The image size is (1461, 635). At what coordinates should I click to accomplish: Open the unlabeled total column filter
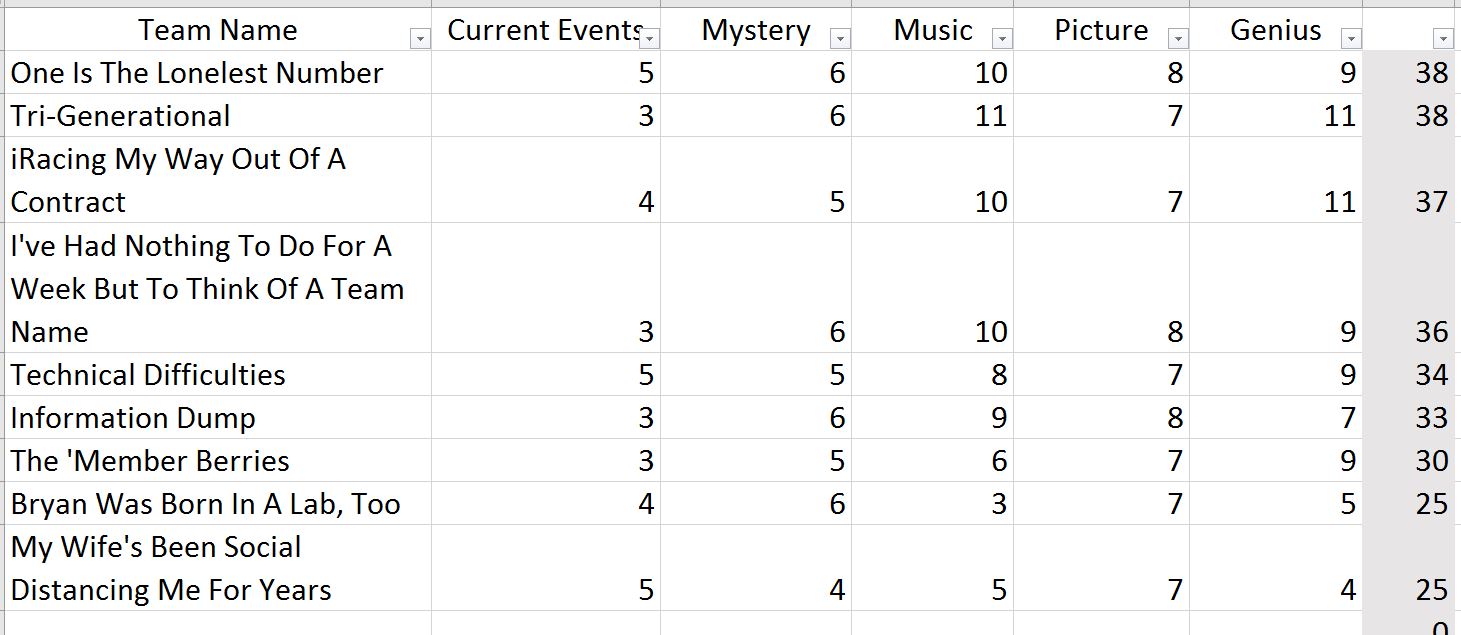[1442, 39]
